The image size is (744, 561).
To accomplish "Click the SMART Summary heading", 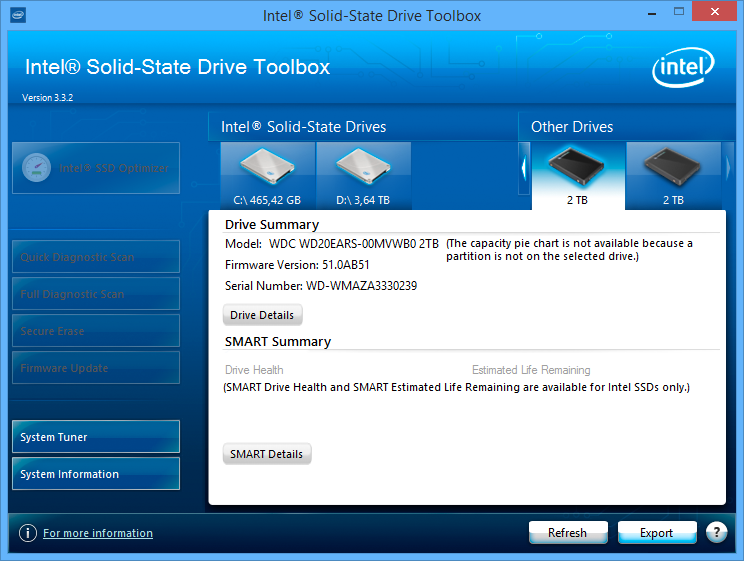I will coord(278,342).
